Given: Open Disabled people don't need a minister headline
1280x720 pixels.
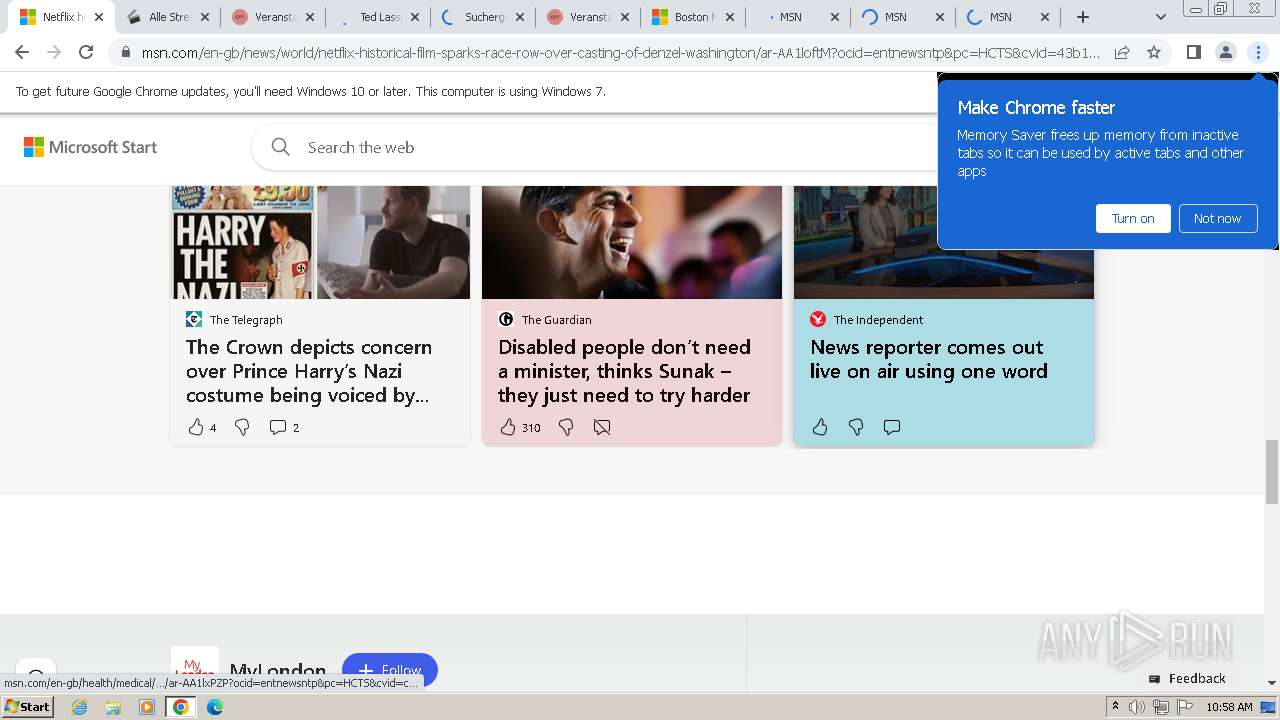Looking at the screenshot, I should (x=624, y=371).
